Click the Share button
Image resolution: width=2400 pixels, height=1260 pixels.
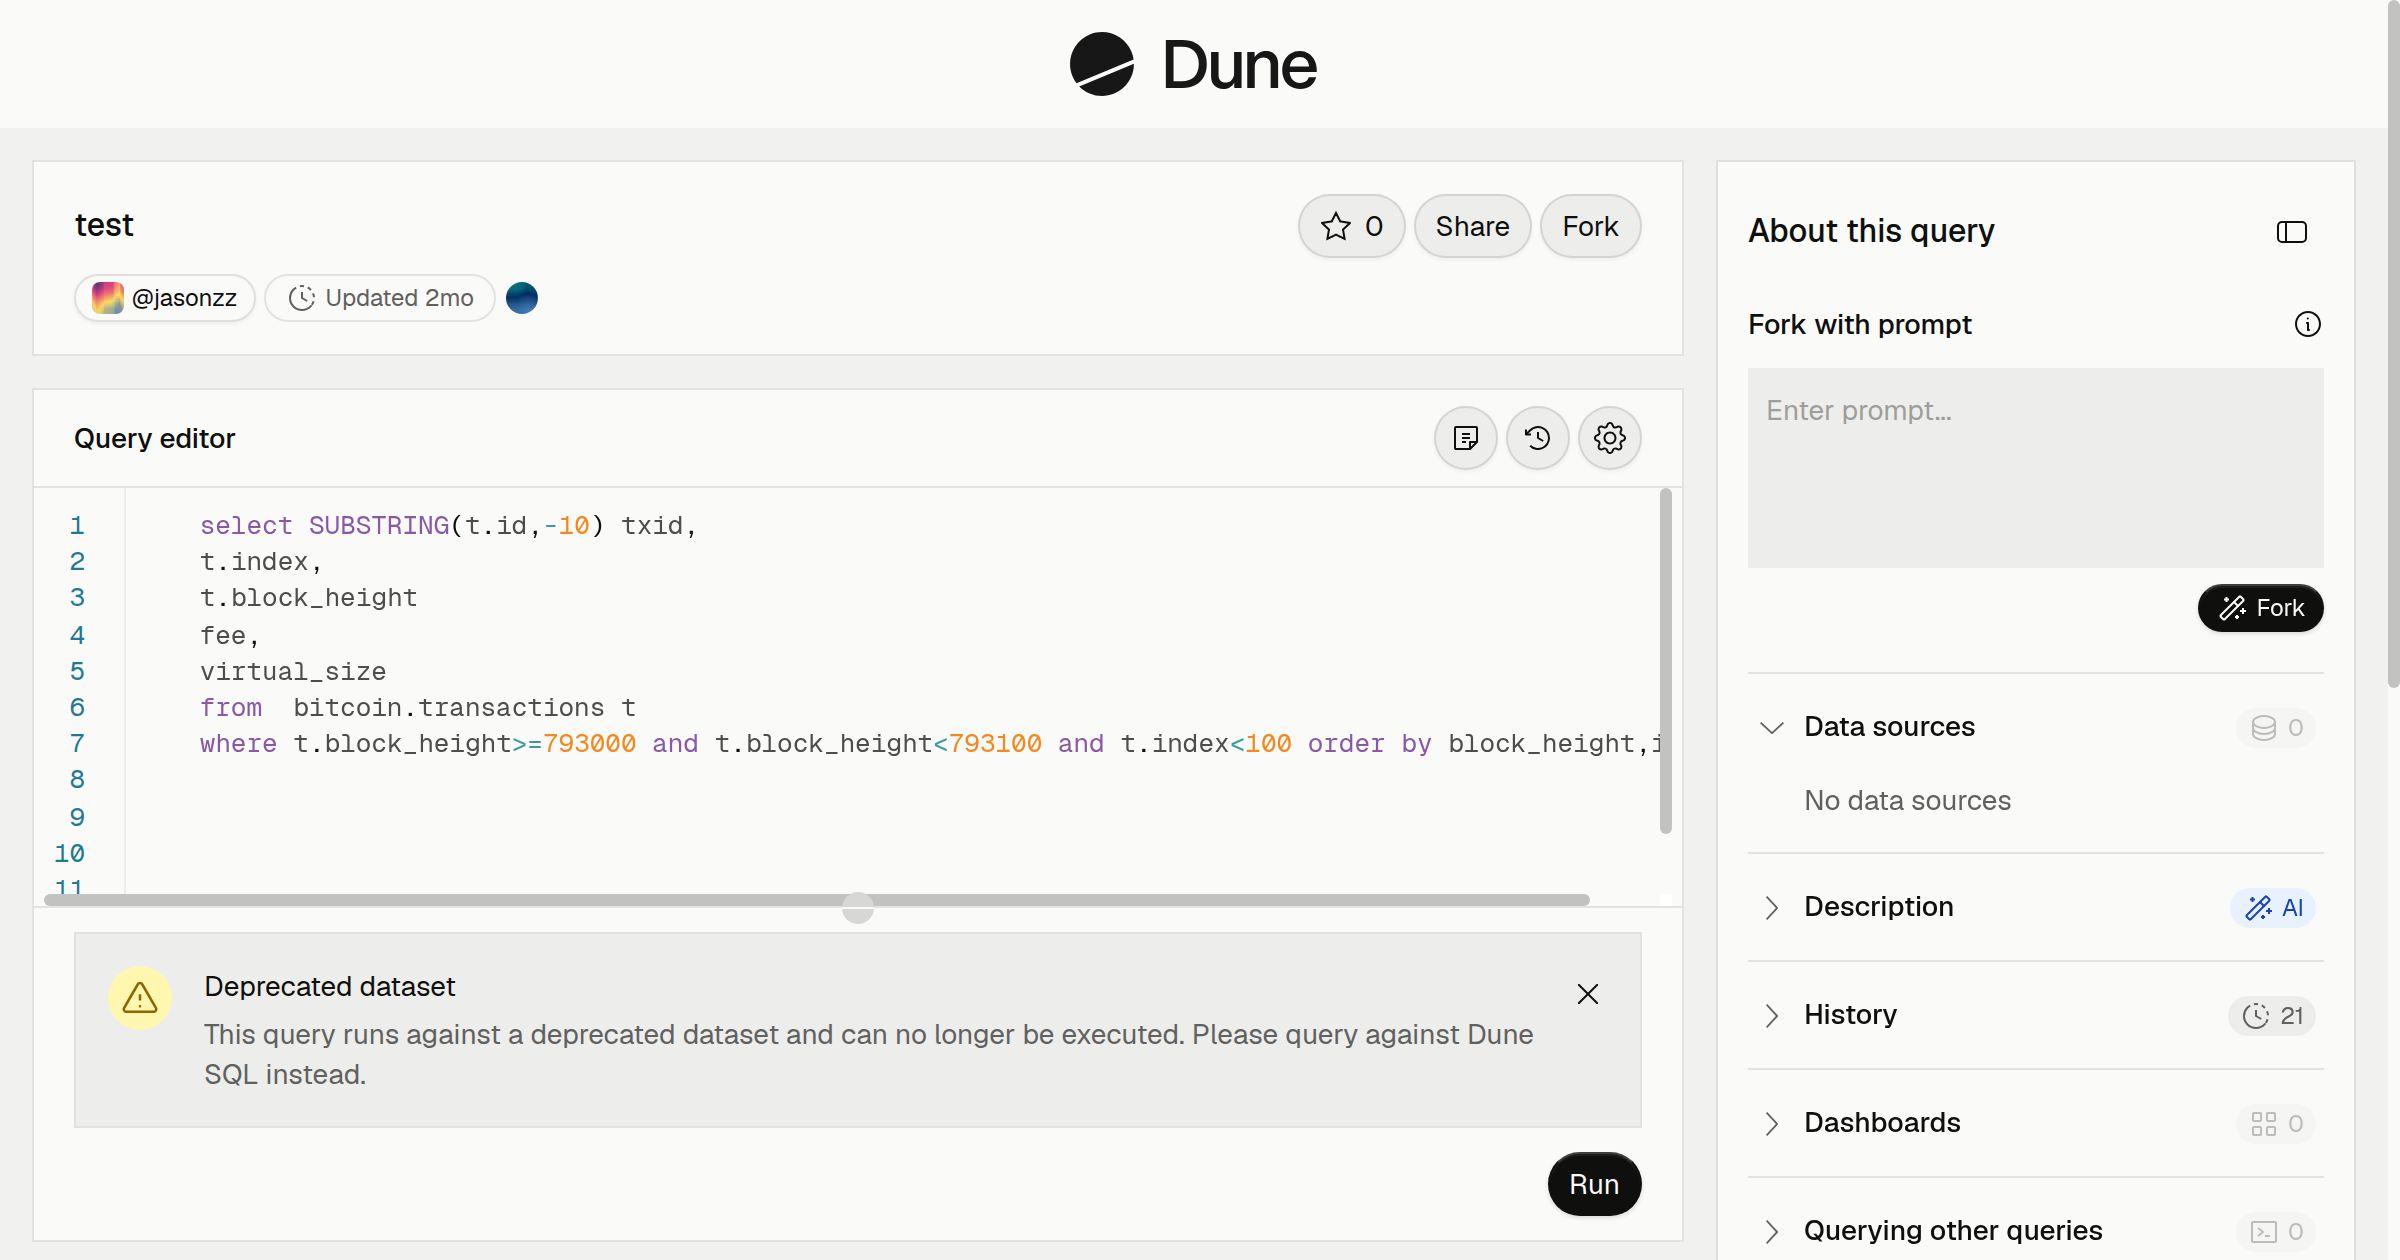1472,226
